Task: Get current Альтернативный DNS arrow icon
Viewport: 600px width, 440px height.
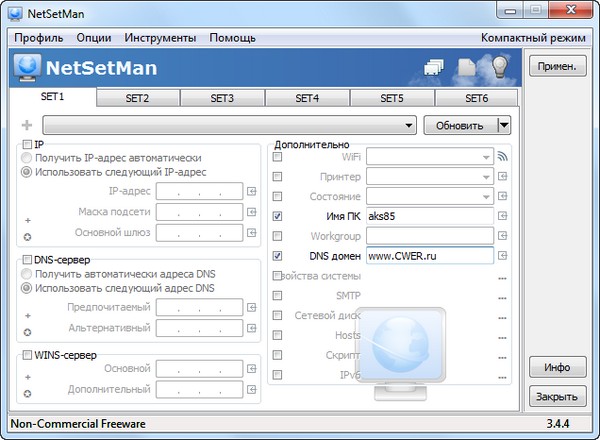Action: (251, 328)
